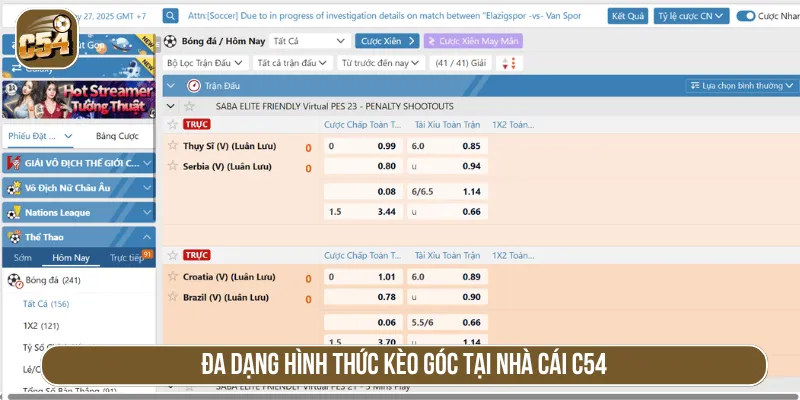Expand Vô Địch Nữ Châu Âu section
The image size is (800, 400).
pos(147,188)
